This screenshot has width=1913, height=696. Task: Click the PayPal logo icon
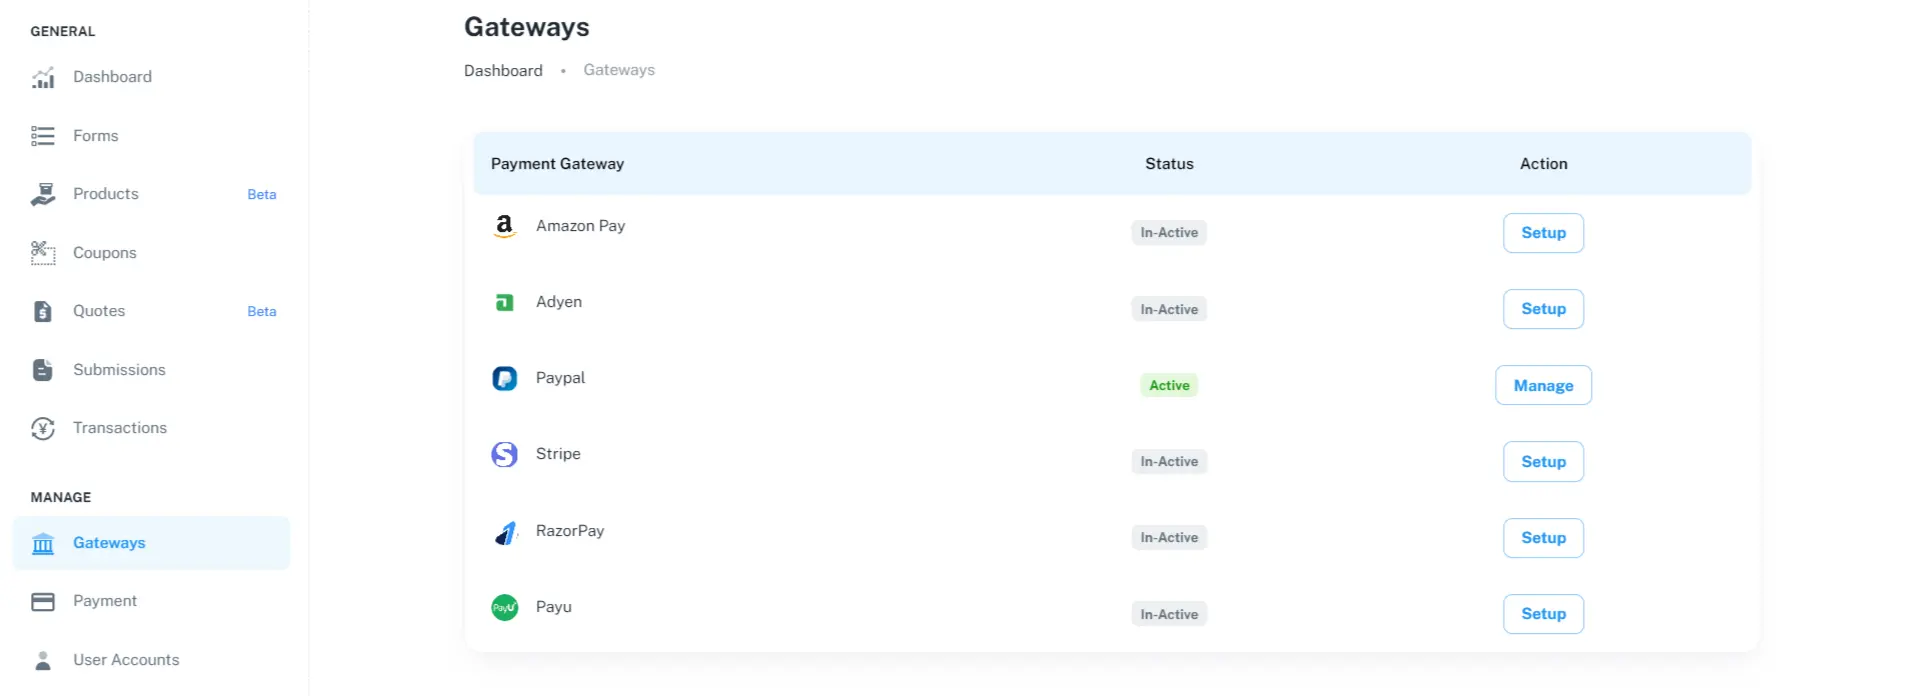click(x=504, y=378)
